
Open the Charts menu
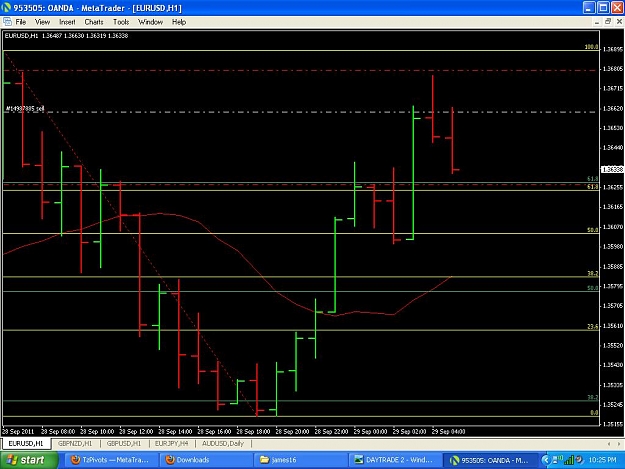(x=94, y=22)
